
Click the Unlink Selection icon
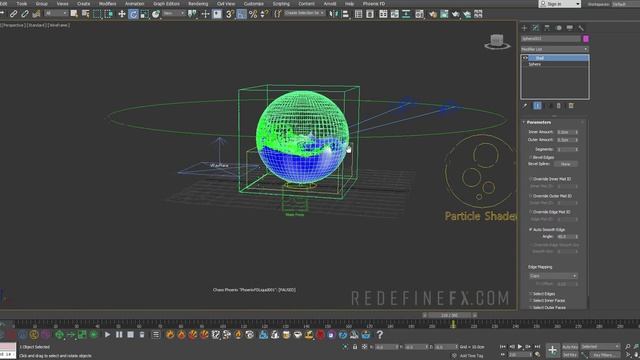pyautogui.click(x=25, y=14)
